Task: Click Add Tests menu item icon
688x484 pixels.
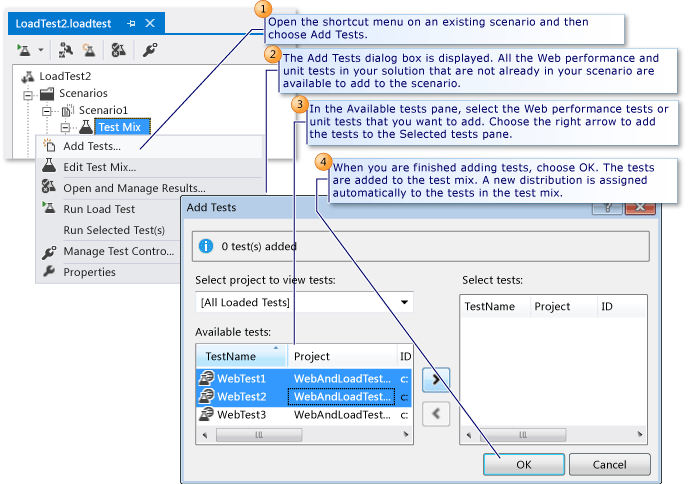Action: 49,145
